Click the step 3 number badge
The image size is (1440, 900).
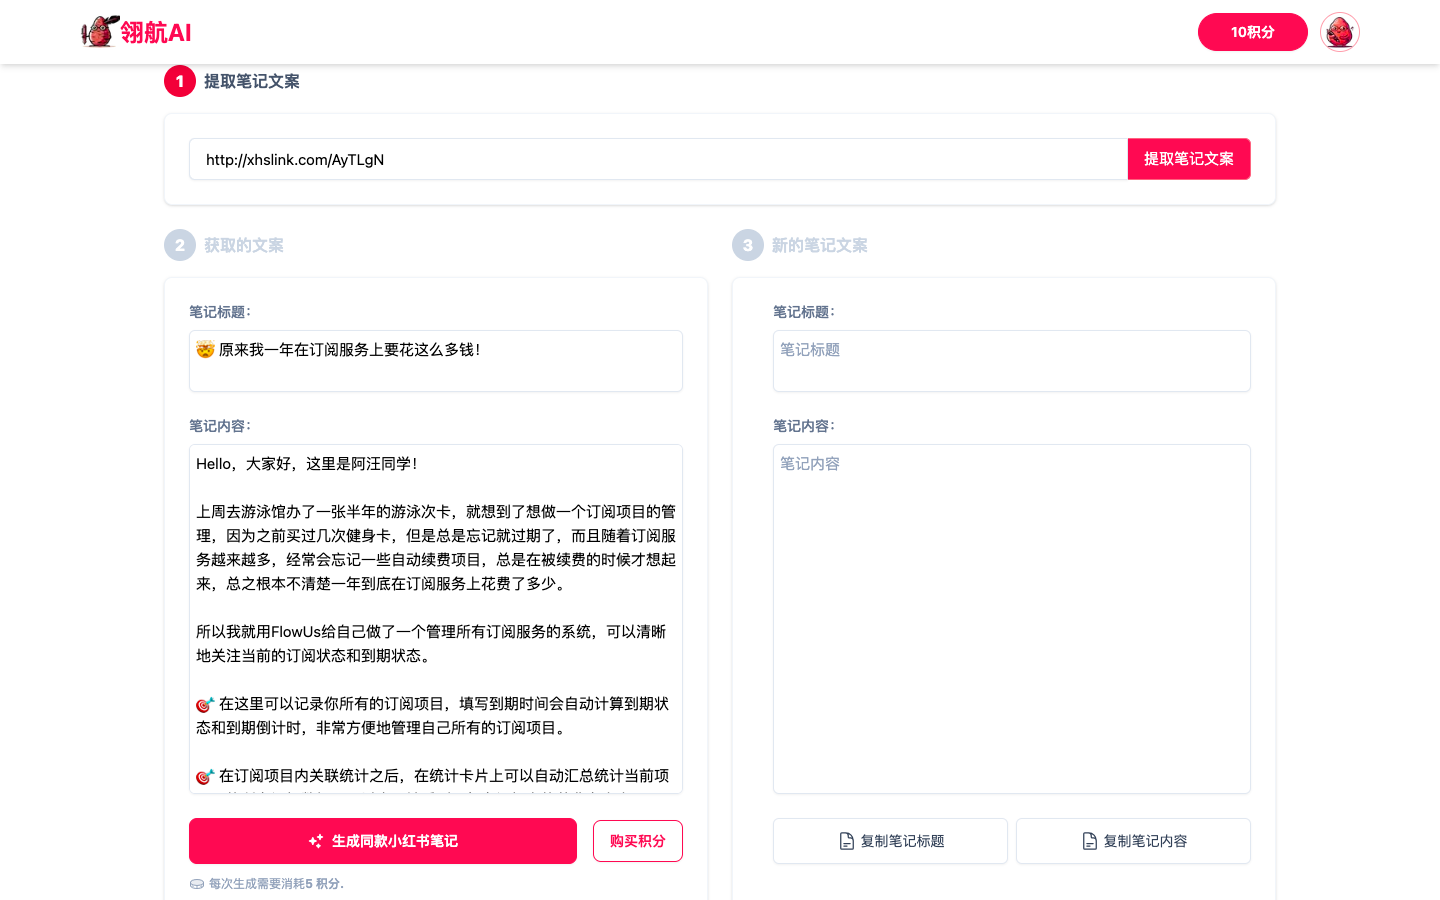click(x=748, y=245)
